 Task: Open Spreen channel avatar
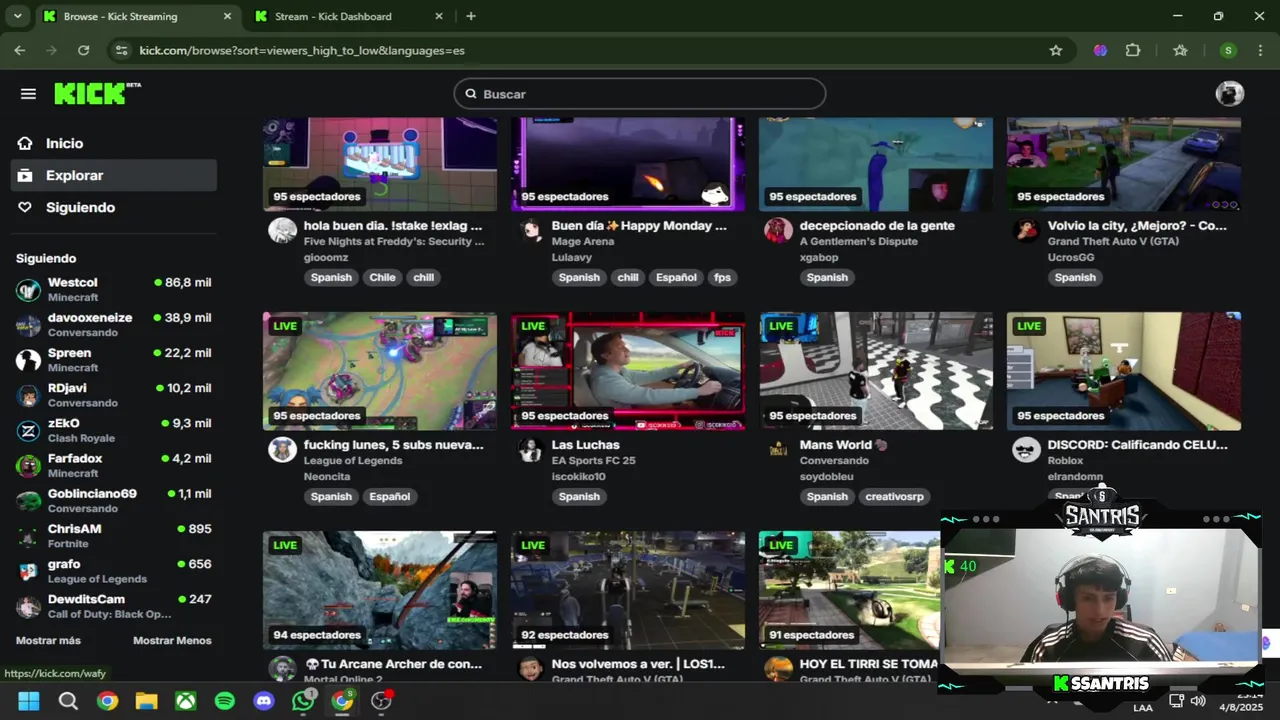click(29, 360)
